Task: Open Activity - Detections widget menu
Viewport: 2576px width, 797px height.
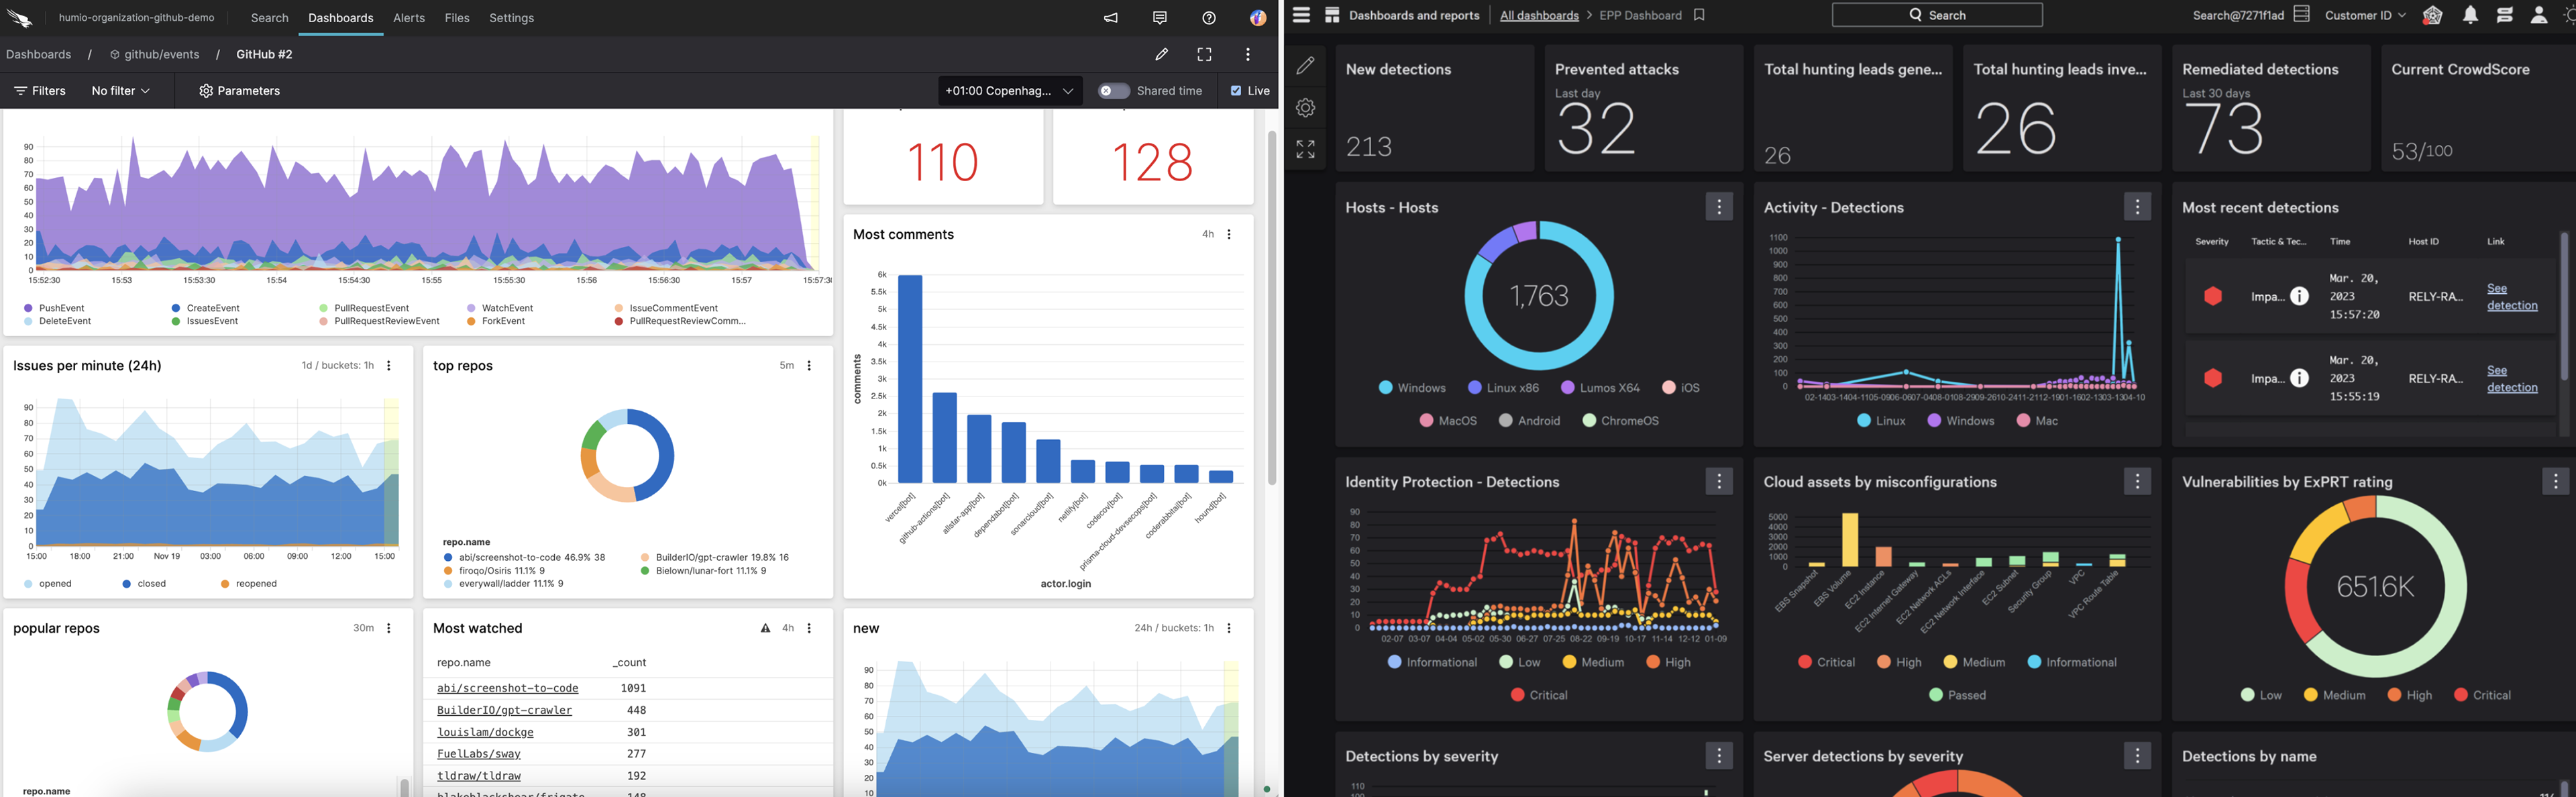Action: point(2137,207)
